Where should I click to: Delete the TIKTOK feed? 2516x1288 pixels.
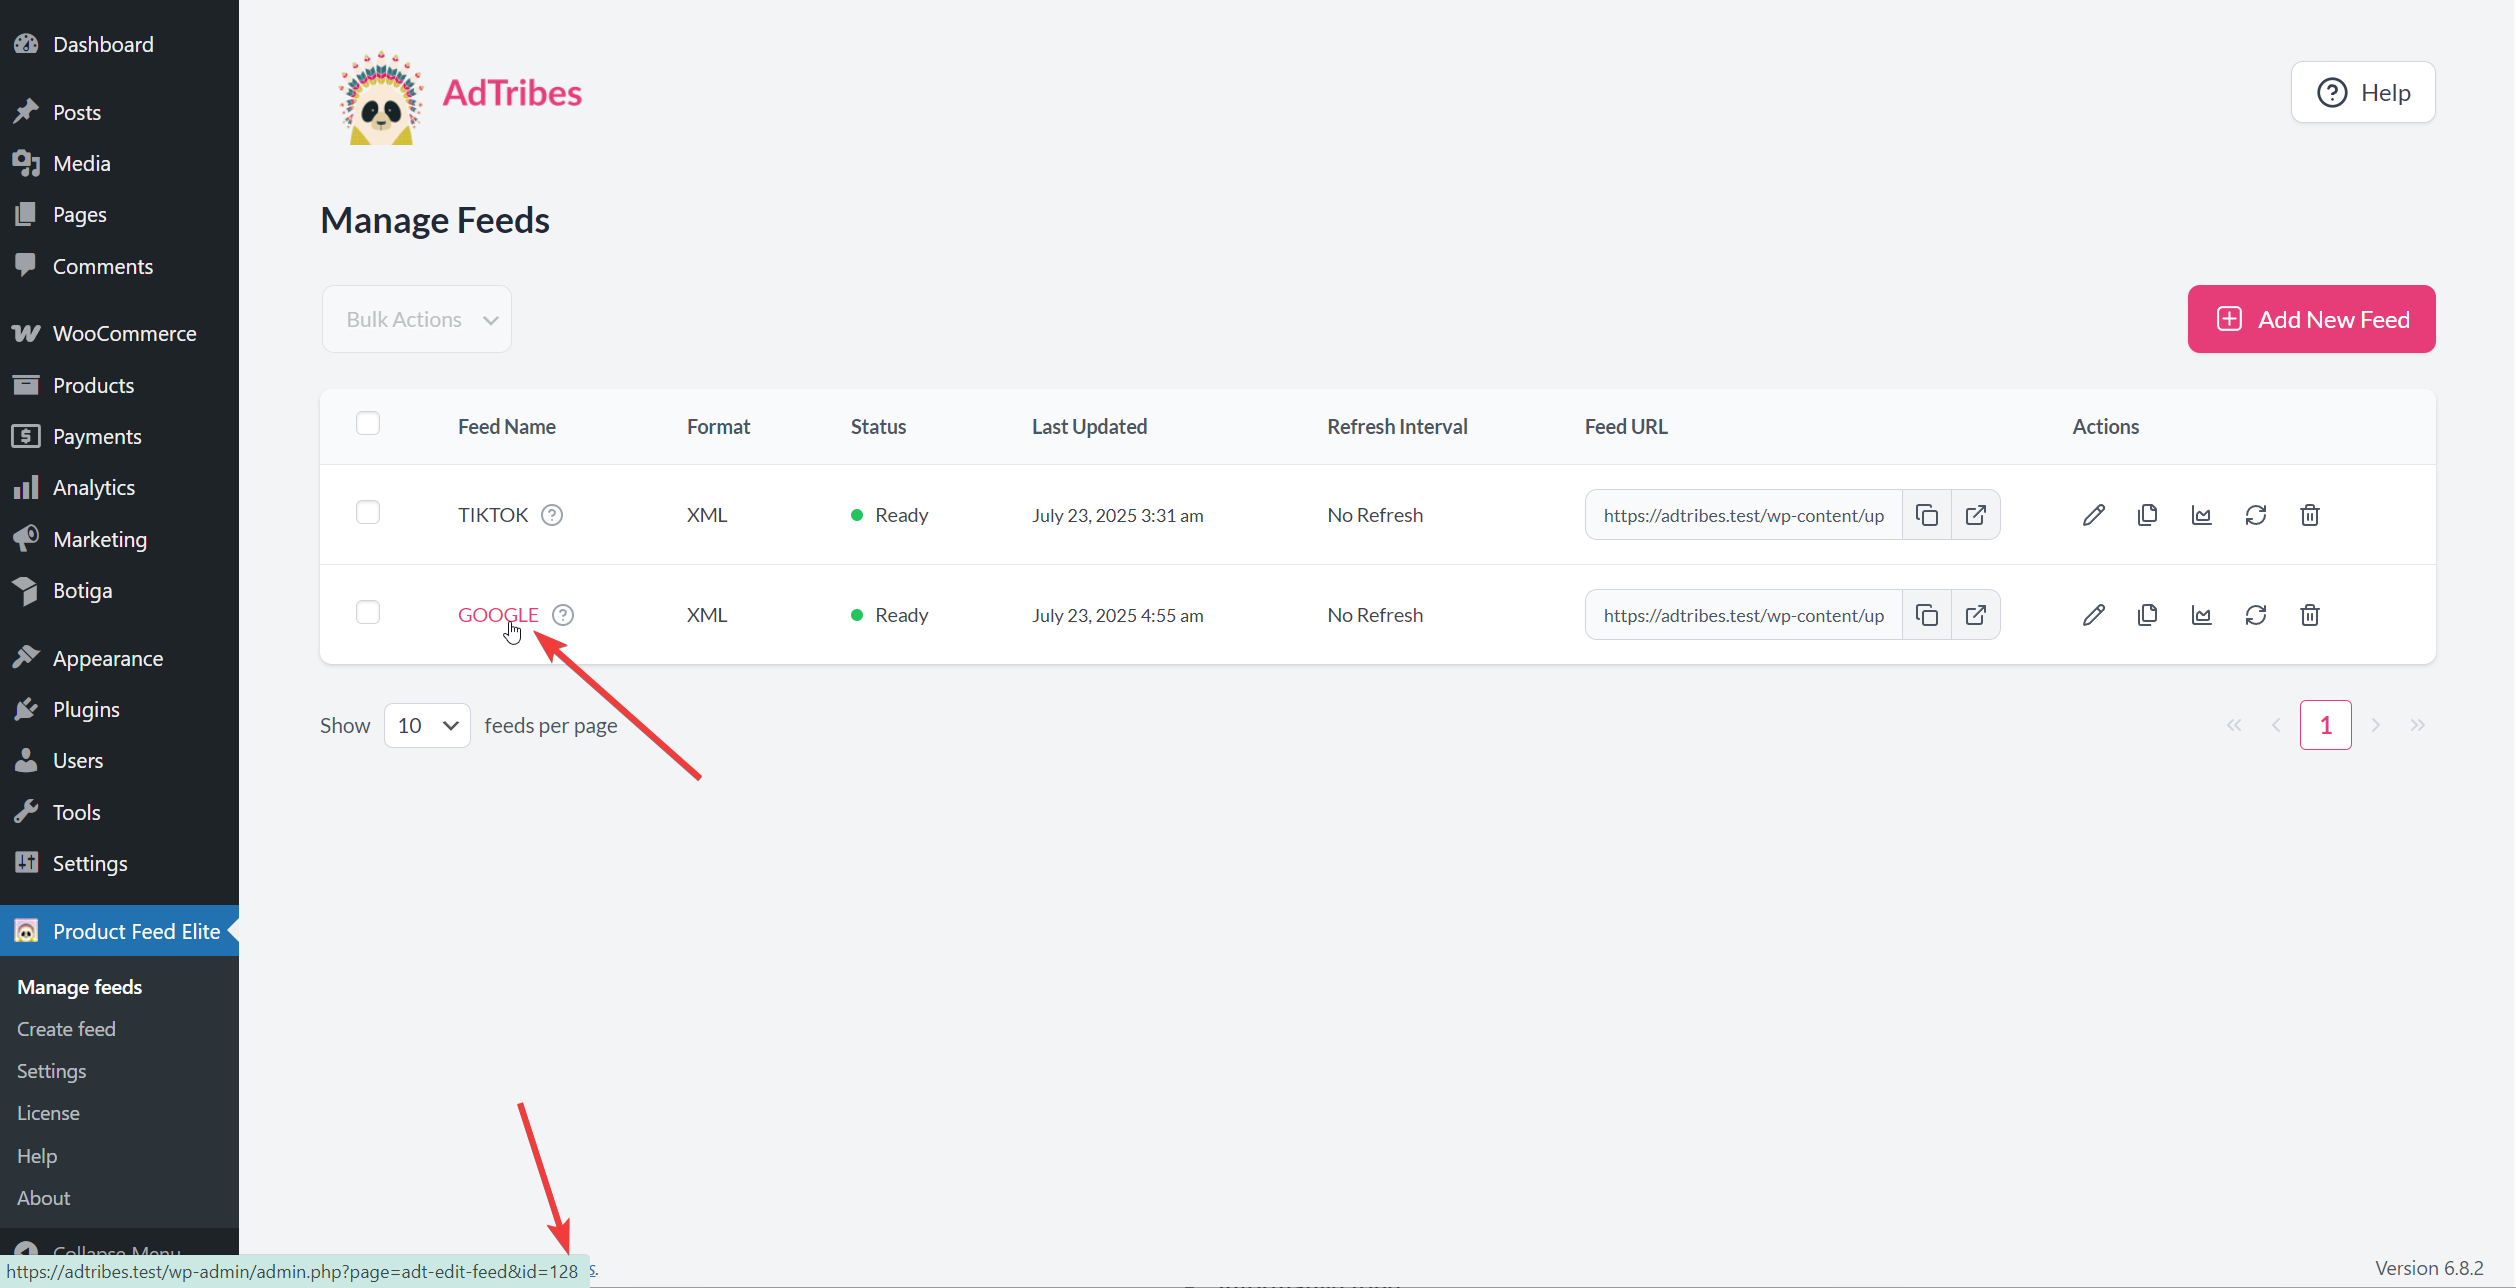[2309, 515]
